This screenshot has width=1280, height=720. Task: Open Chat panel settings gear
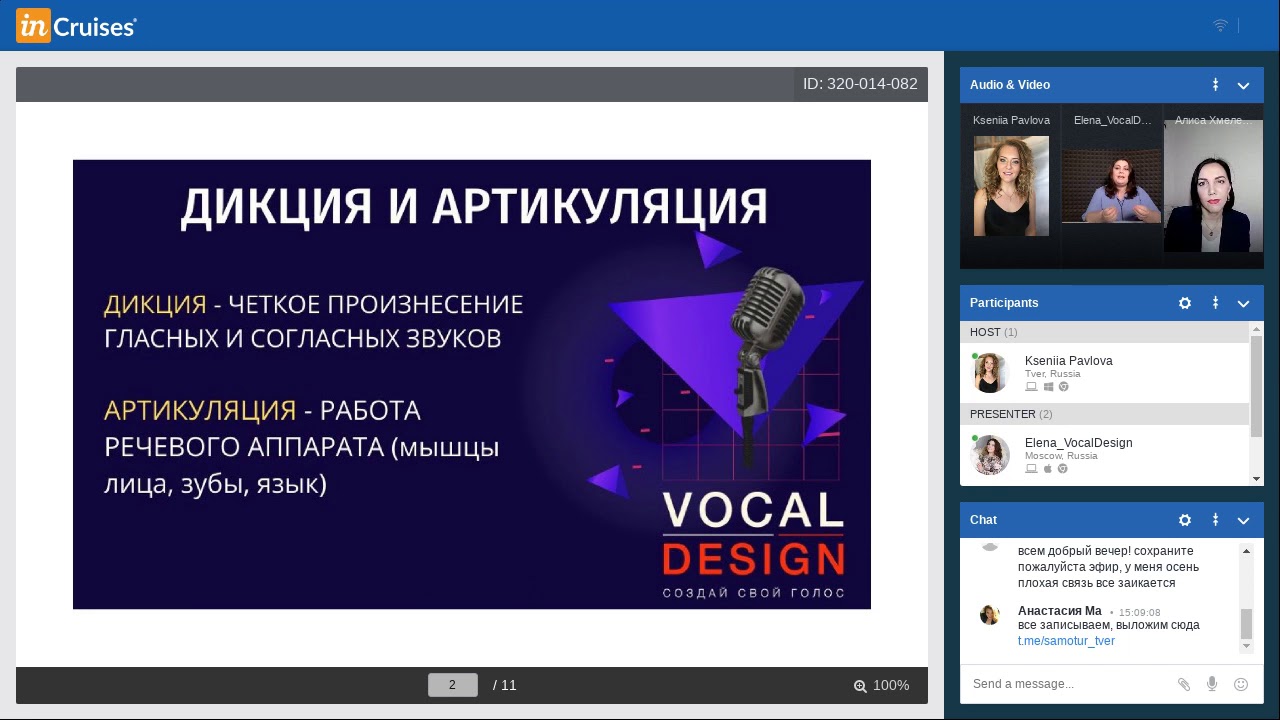tap(1185, 520)
